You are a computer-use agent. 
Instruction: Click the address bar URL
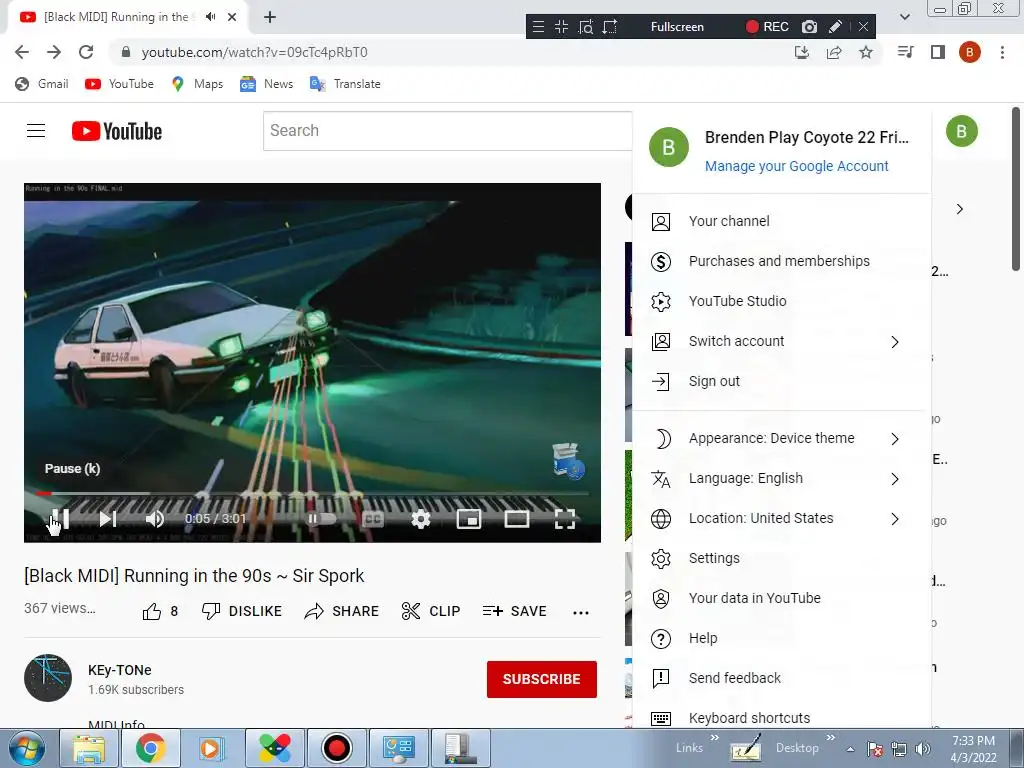pos(254,52)
